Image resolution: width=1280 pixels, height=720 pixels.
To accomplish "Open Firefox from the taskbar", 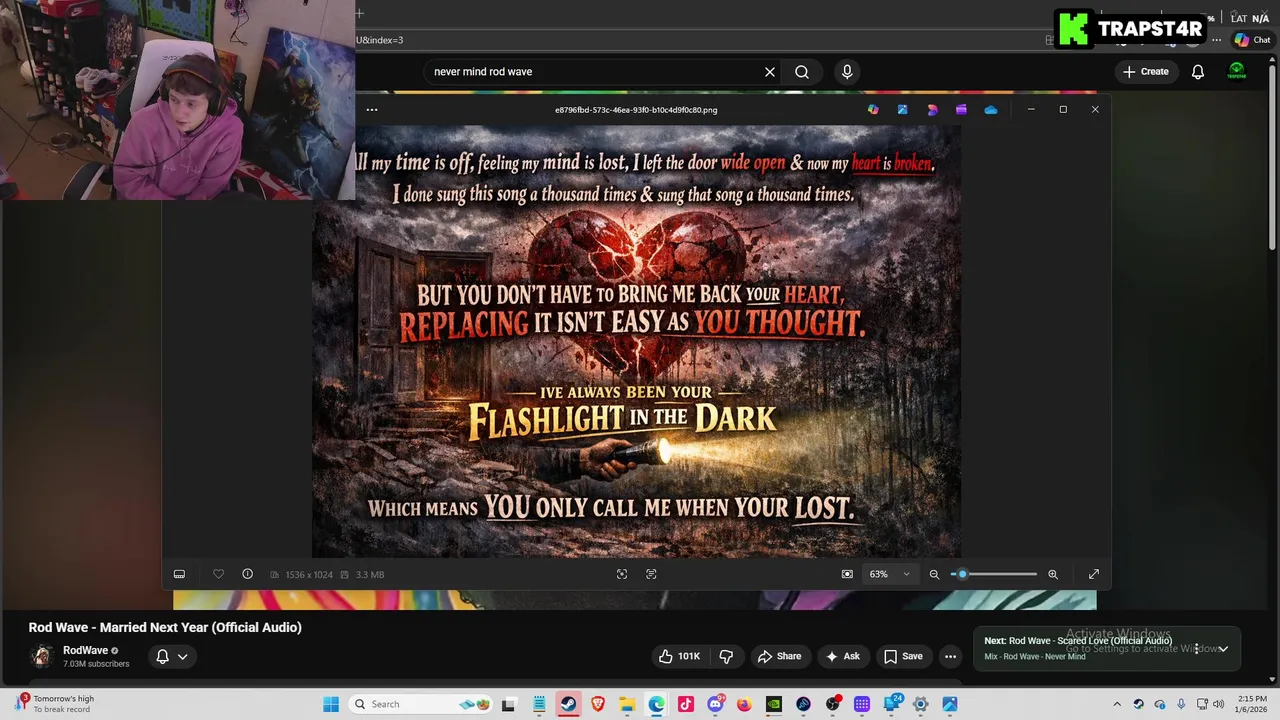I will (x=744, y=704).
